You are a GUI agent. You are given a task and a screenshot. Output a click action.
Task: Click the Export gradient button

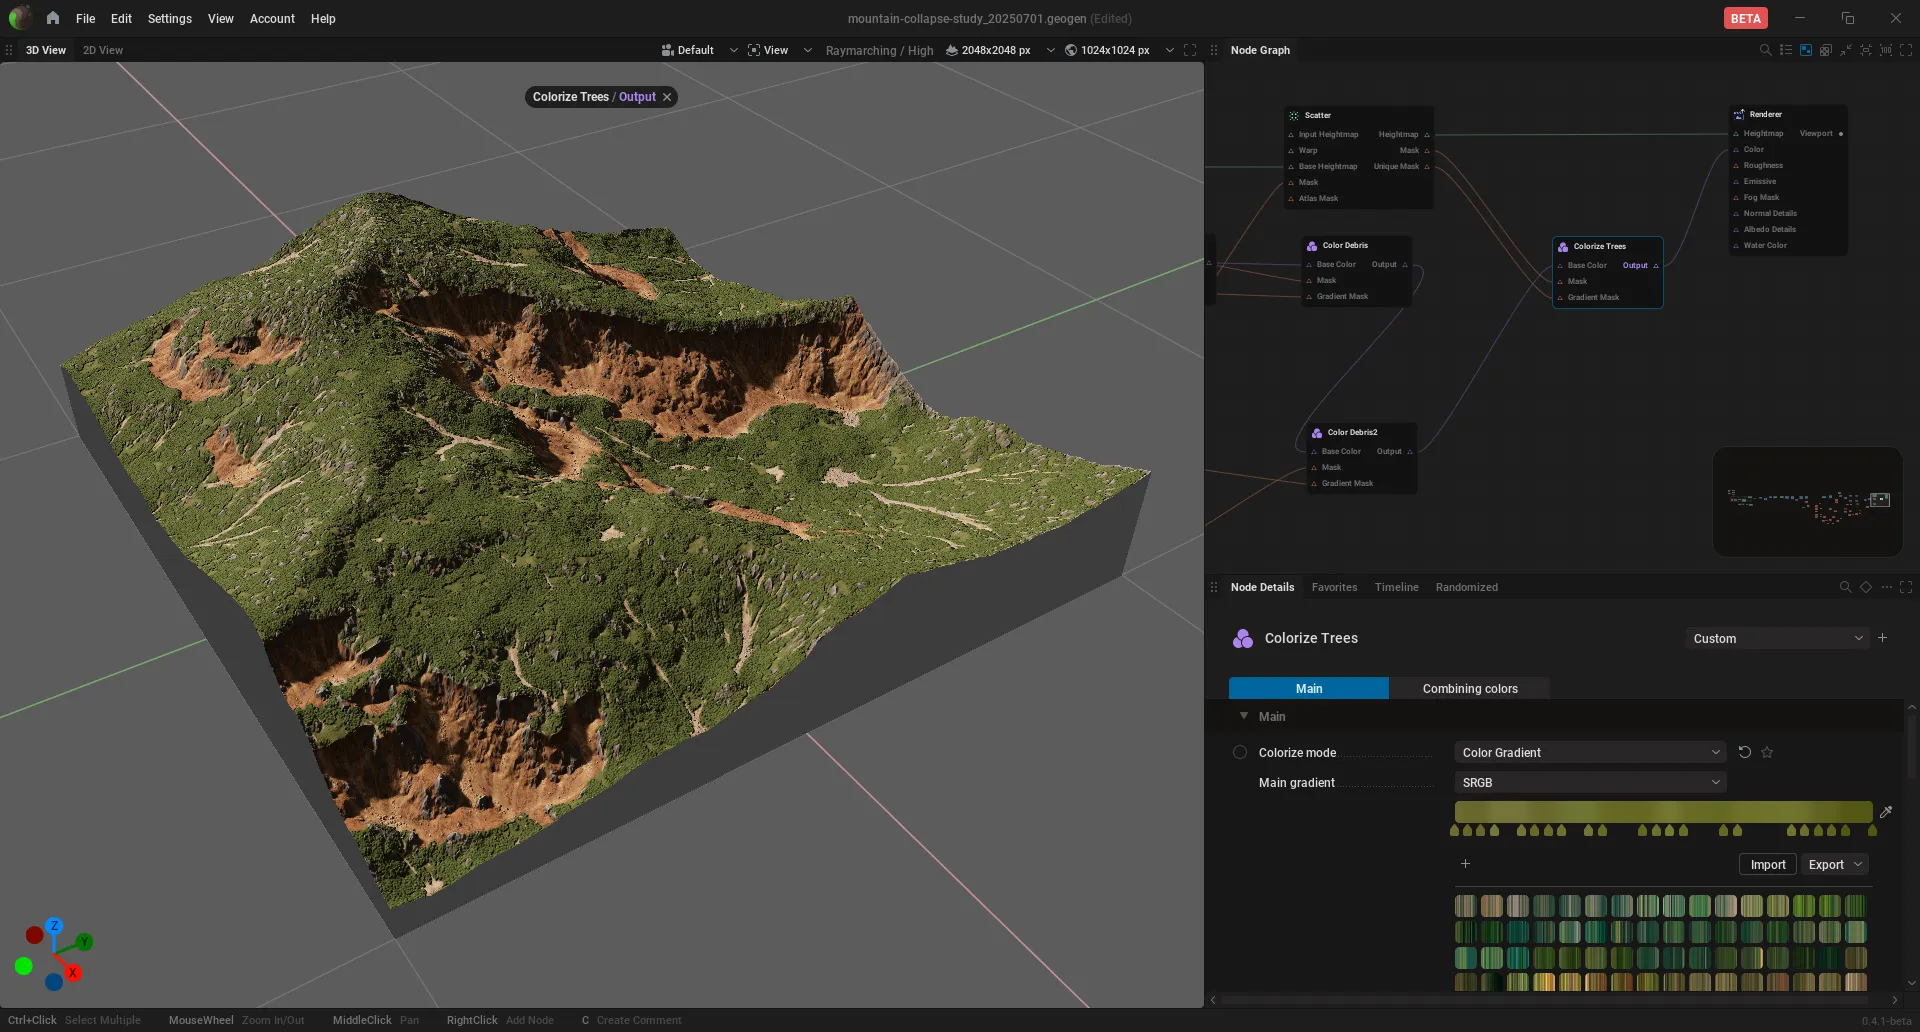1834,864
